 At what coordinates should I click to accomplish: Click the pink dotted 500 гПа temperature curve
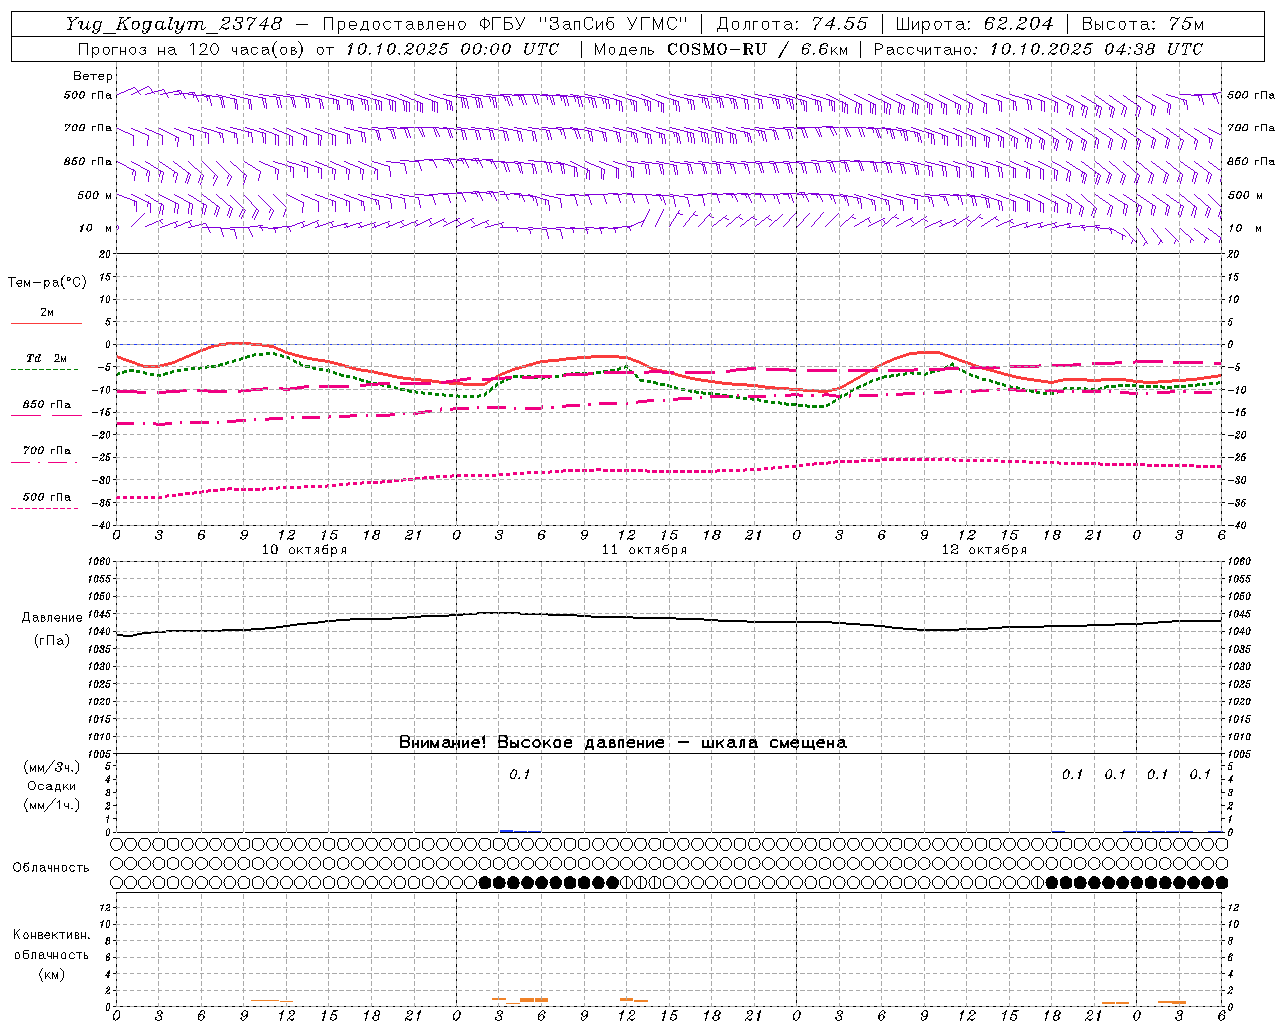pyautogui.click(x=669, y=470)
